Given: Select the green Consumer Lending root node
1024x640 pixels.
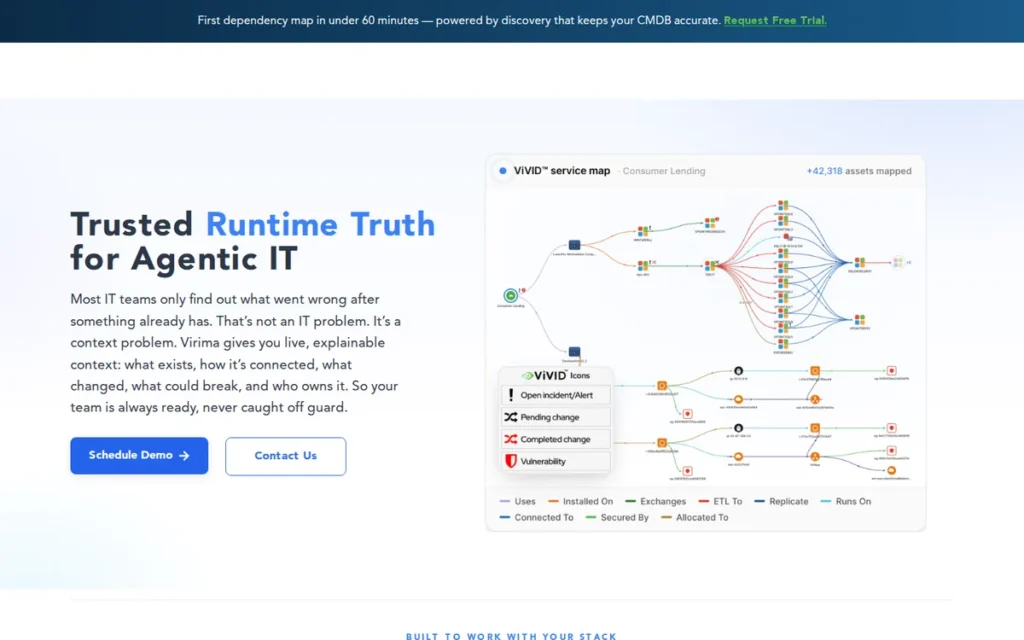Looking at the screenshot, I should pos(511,296).
